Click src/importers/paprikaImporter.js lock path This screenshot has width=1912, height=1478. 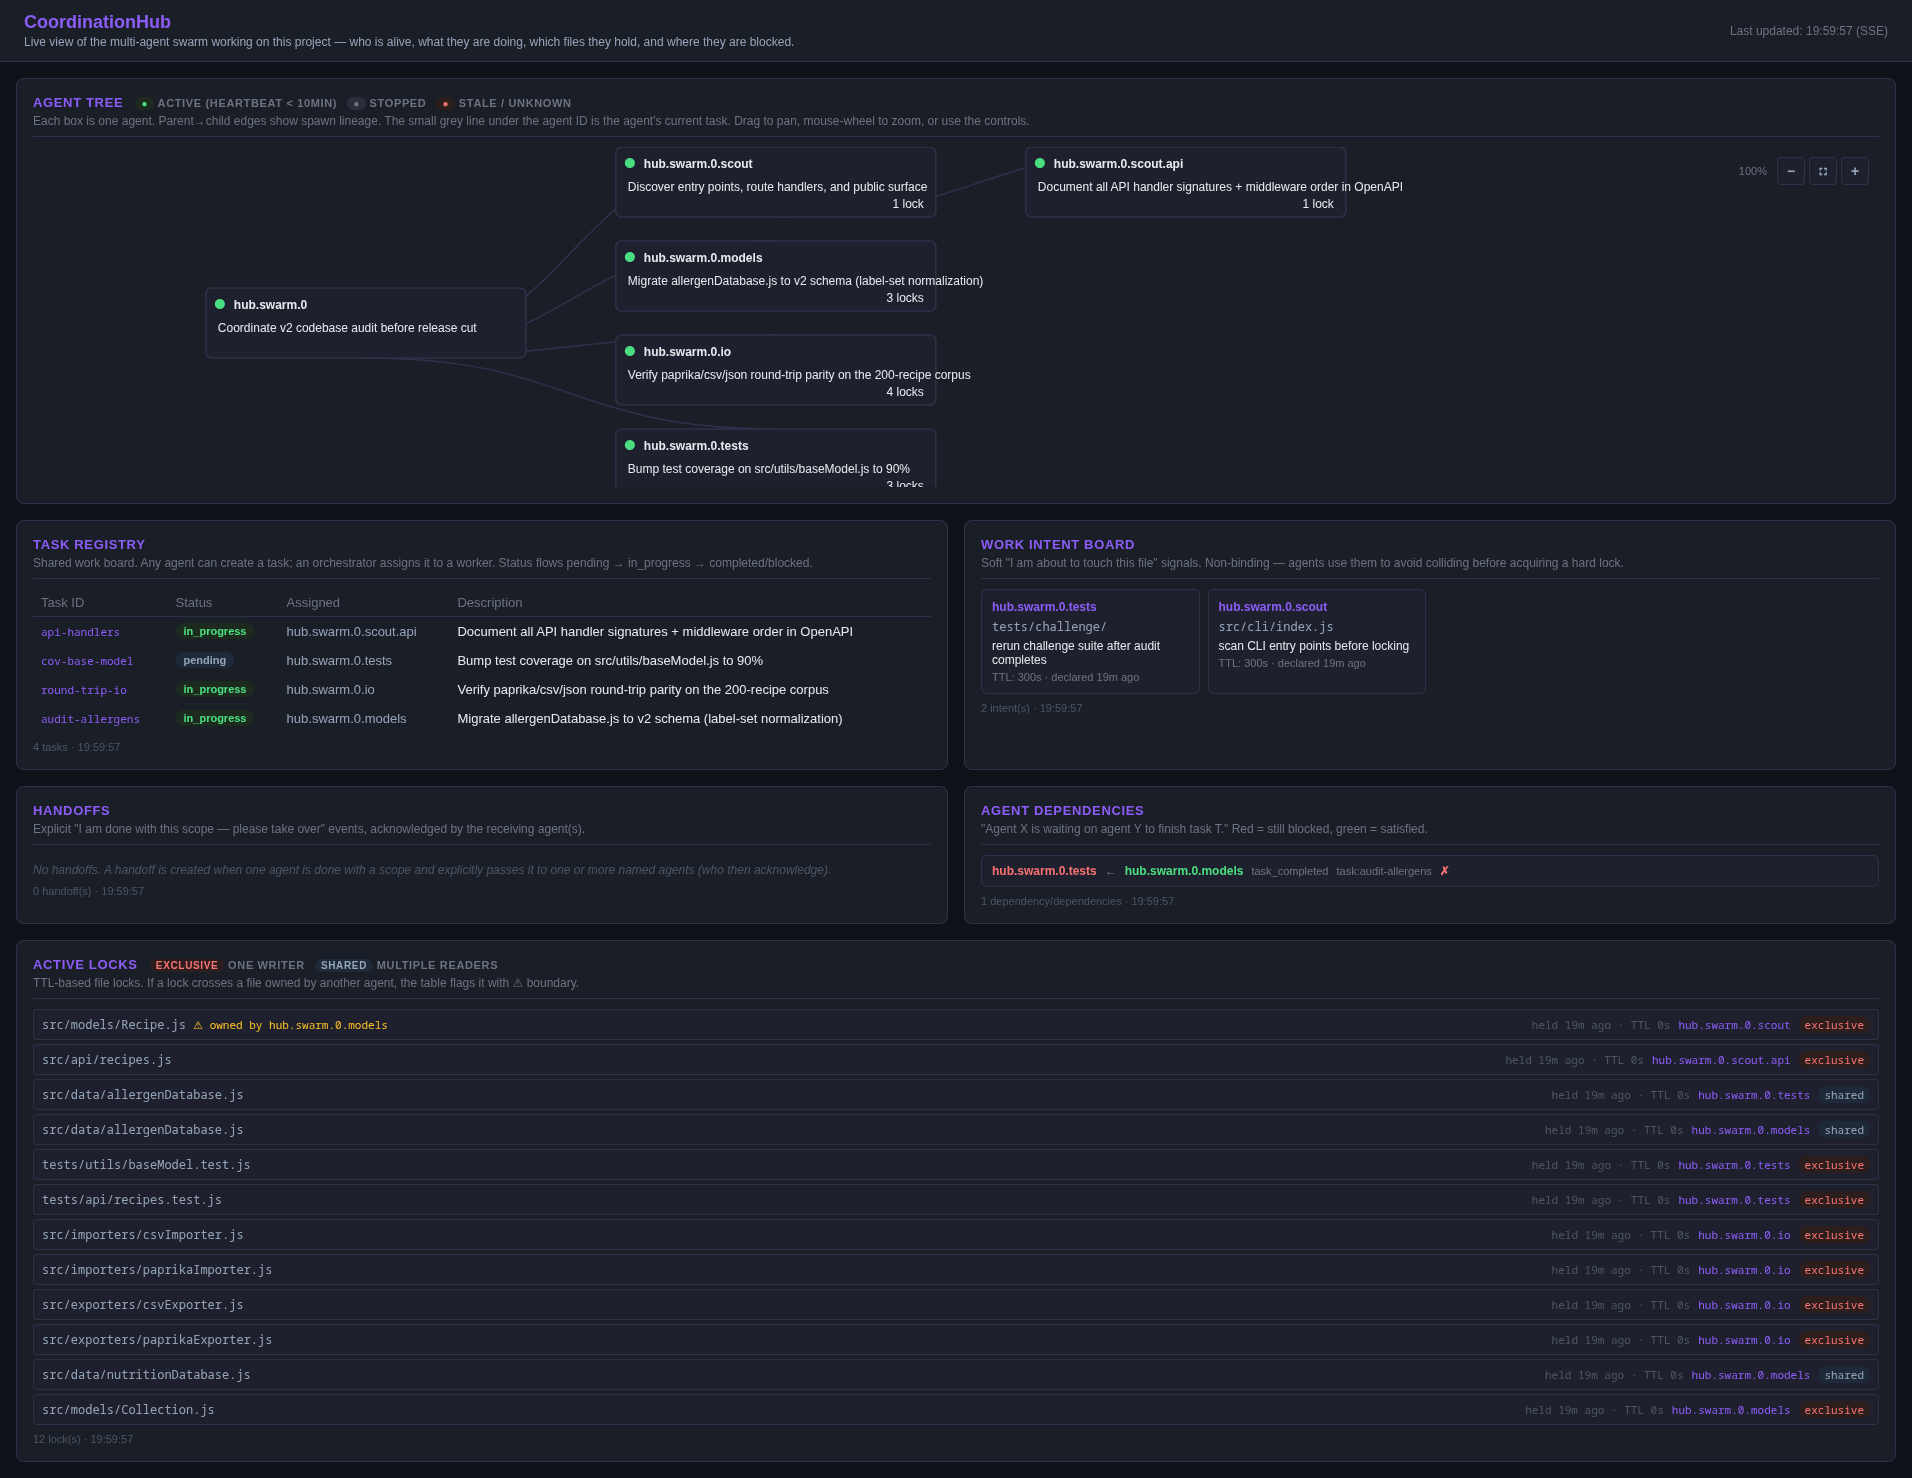157,1270
